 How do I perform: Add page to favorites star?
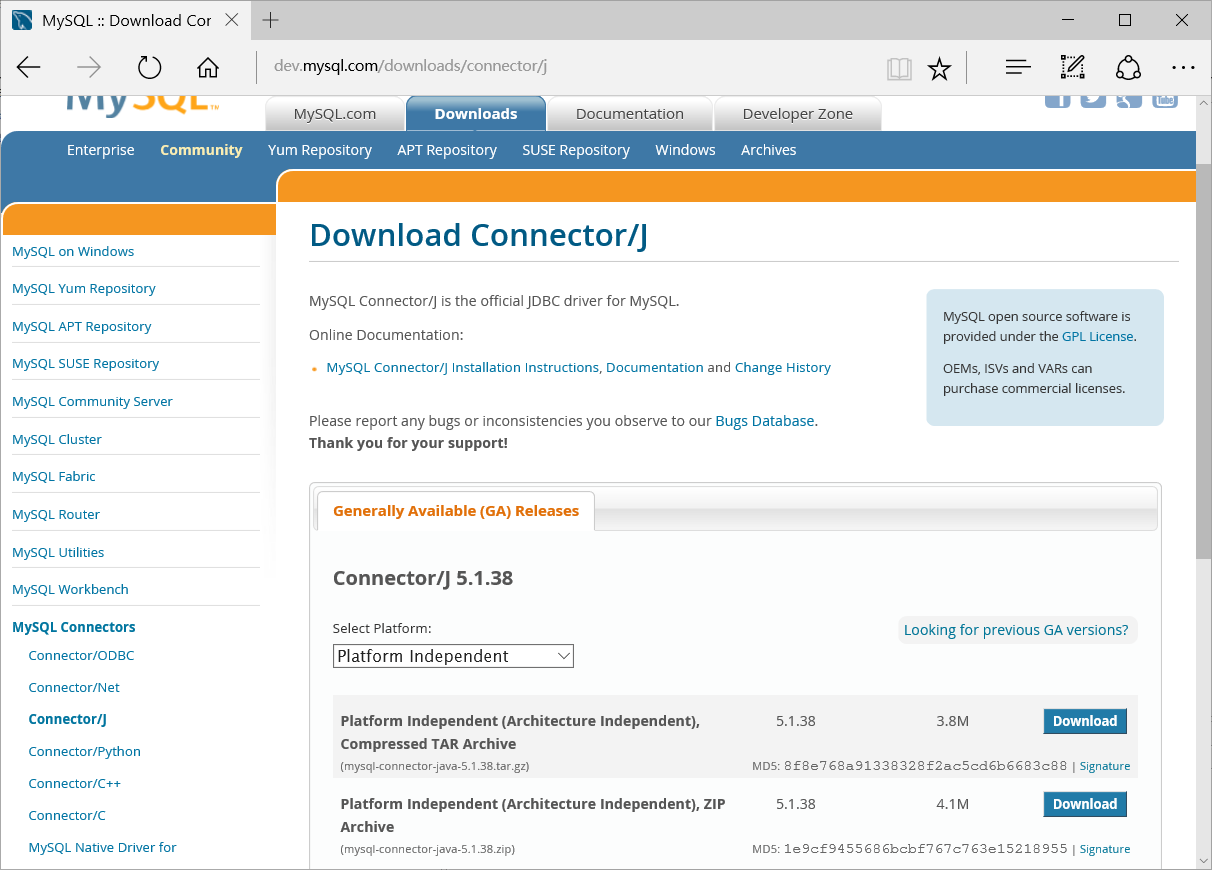[939, 68]
